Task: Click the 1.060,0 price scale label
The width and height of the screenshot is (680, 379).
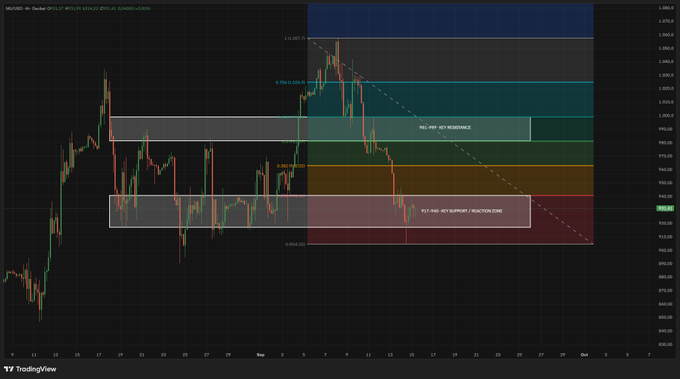Action: pos(666,35)
